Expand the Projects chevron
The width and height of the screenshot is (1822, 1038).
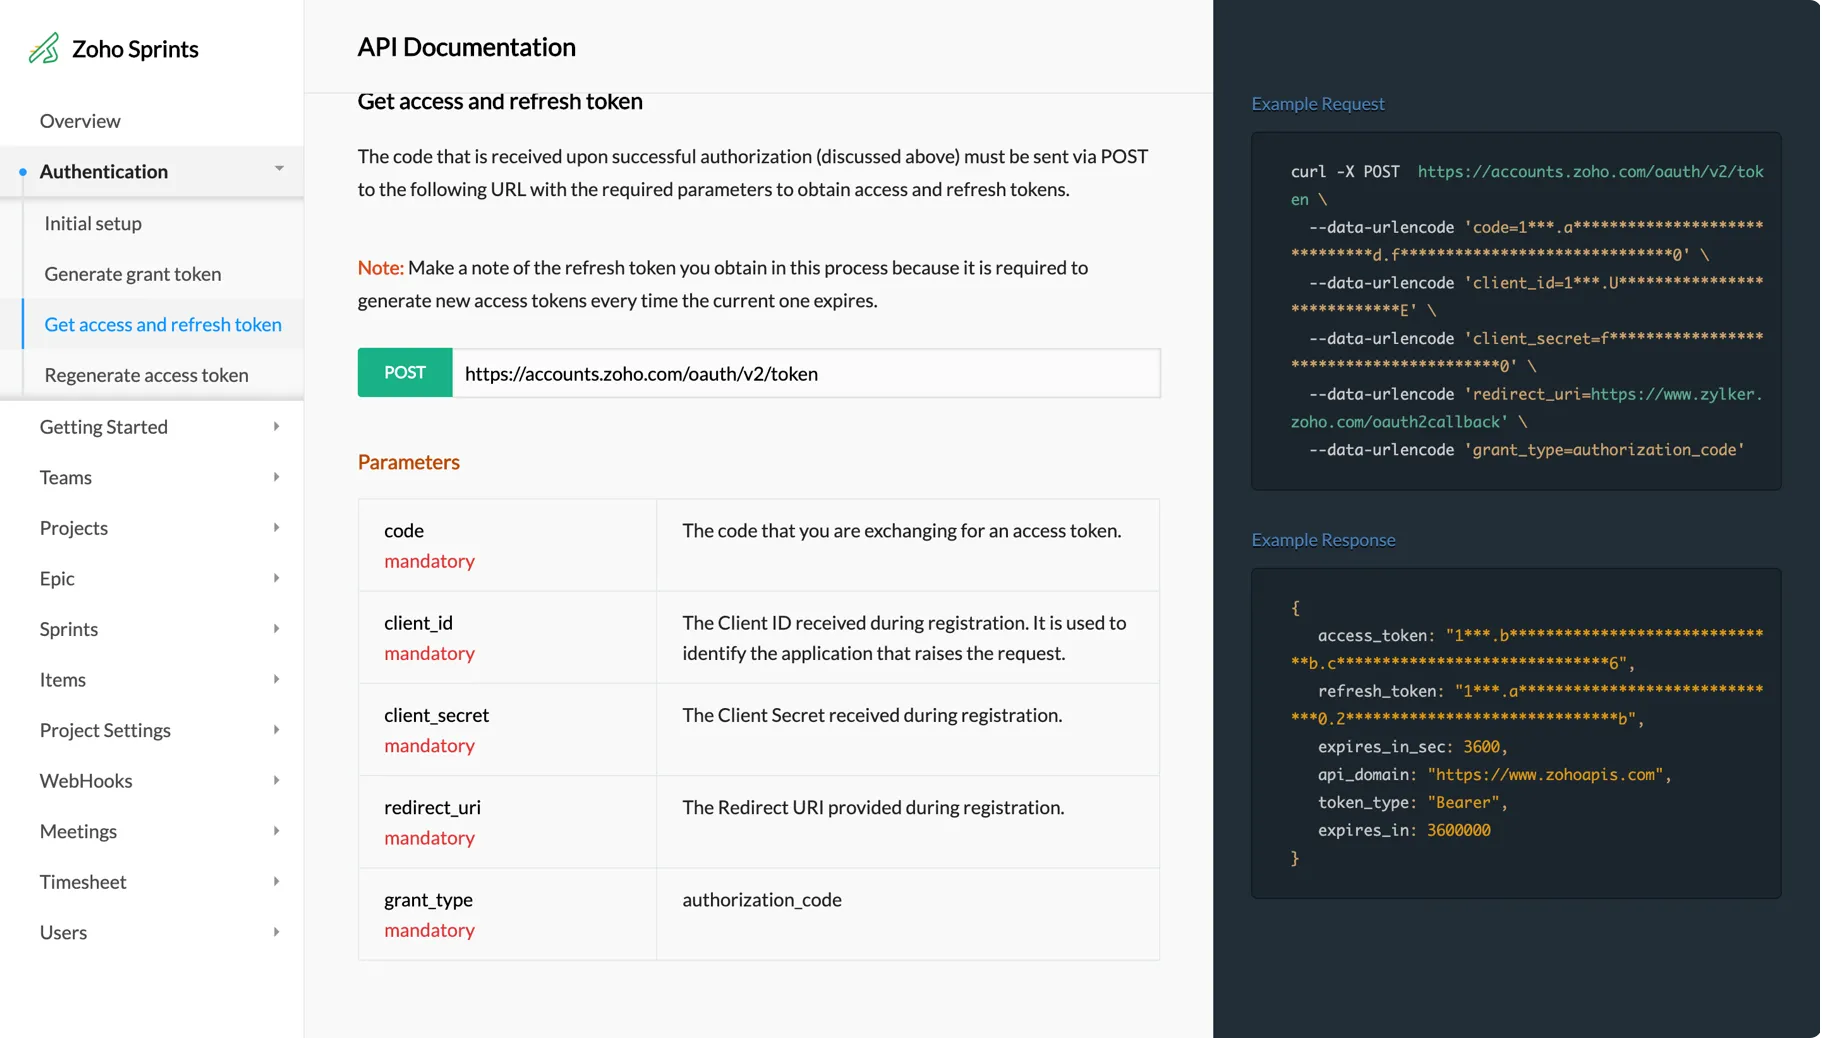pyautogui.click(x=276, y=528)
